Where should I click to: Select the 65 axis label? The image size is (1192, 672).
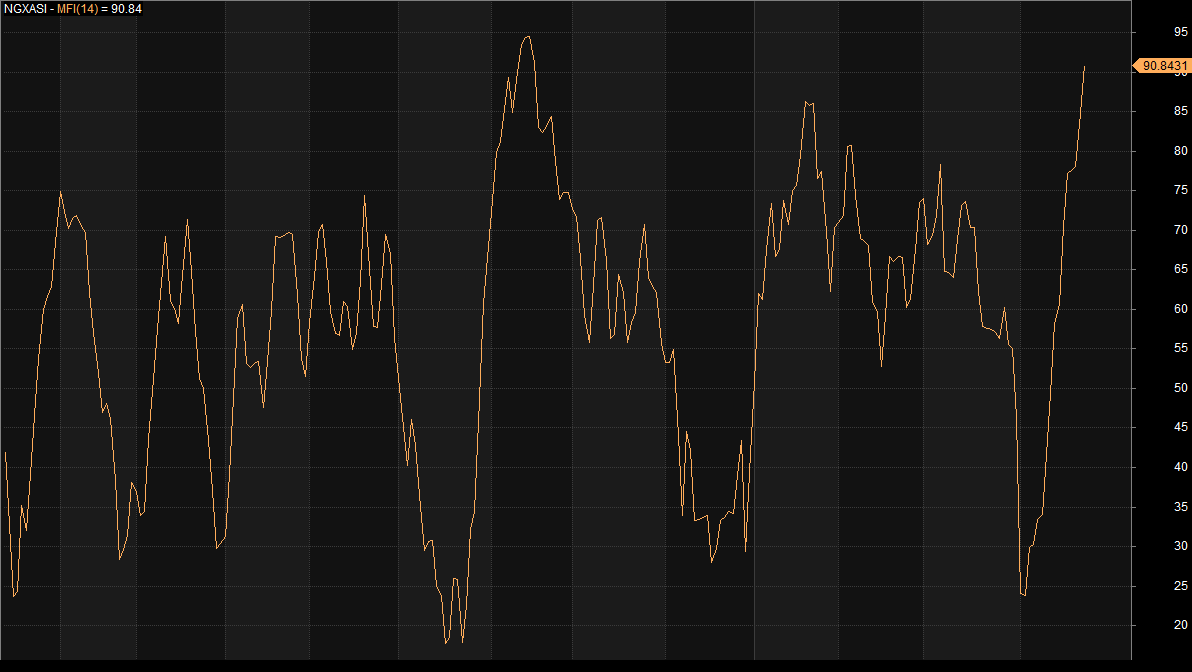[x=1180, y=269]
